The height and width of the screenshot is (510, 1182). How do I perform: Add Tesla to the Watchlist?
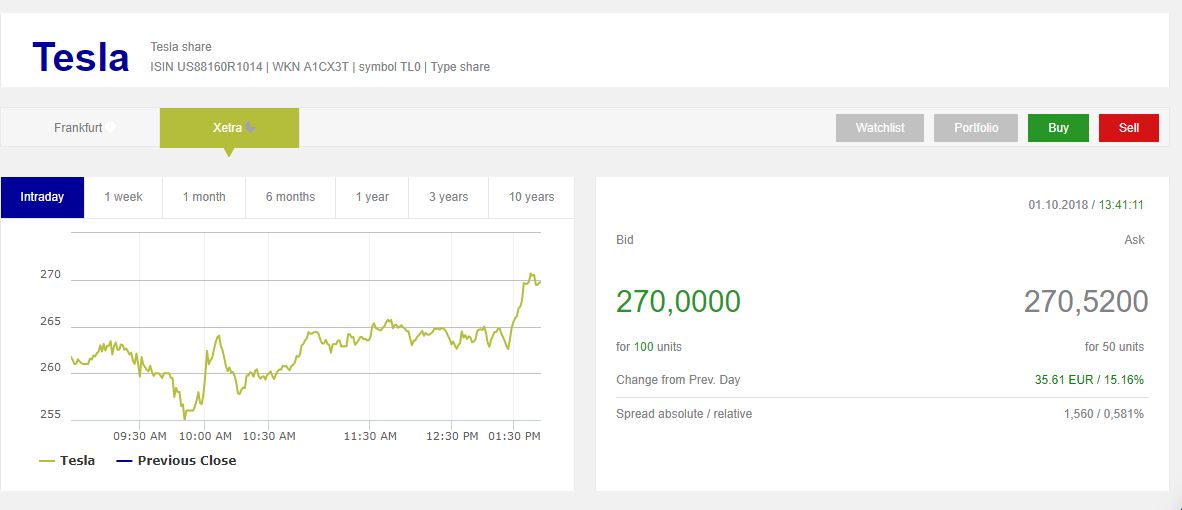pyautogui.click(x=880, y=128)
